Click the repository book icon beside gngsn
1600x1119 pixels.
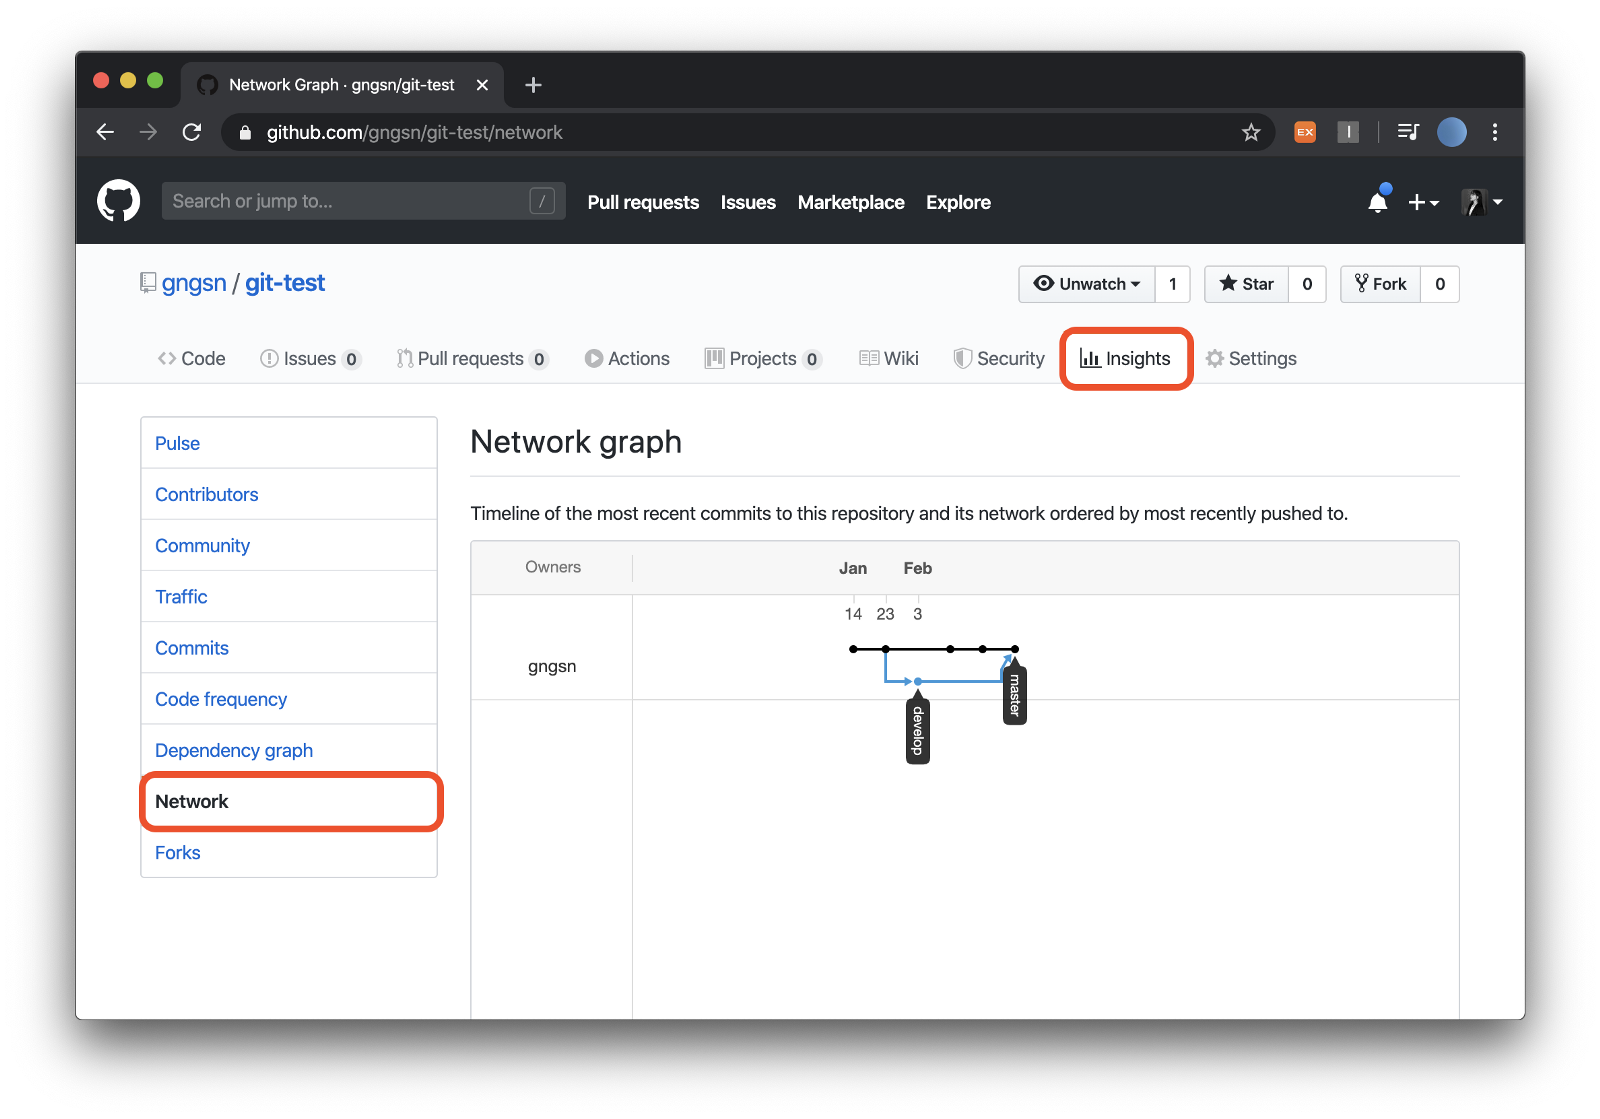[148, 283]
